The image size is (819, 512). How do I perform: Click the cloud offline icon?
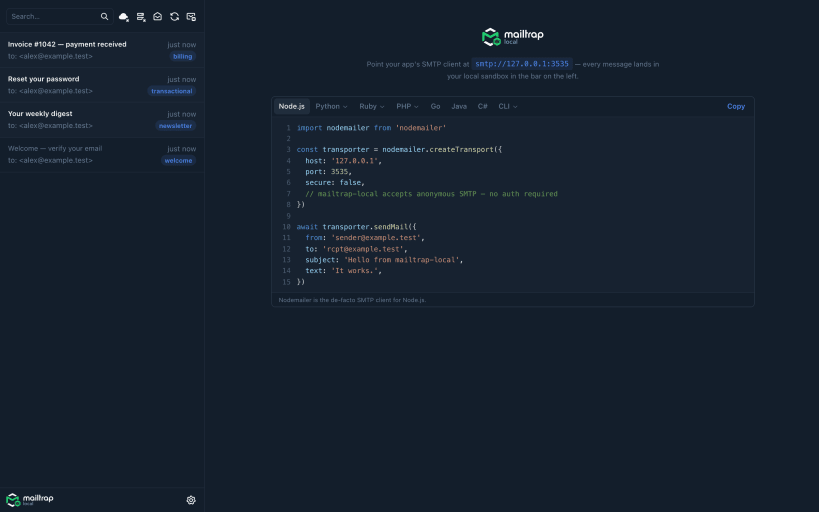coord(124,17)
